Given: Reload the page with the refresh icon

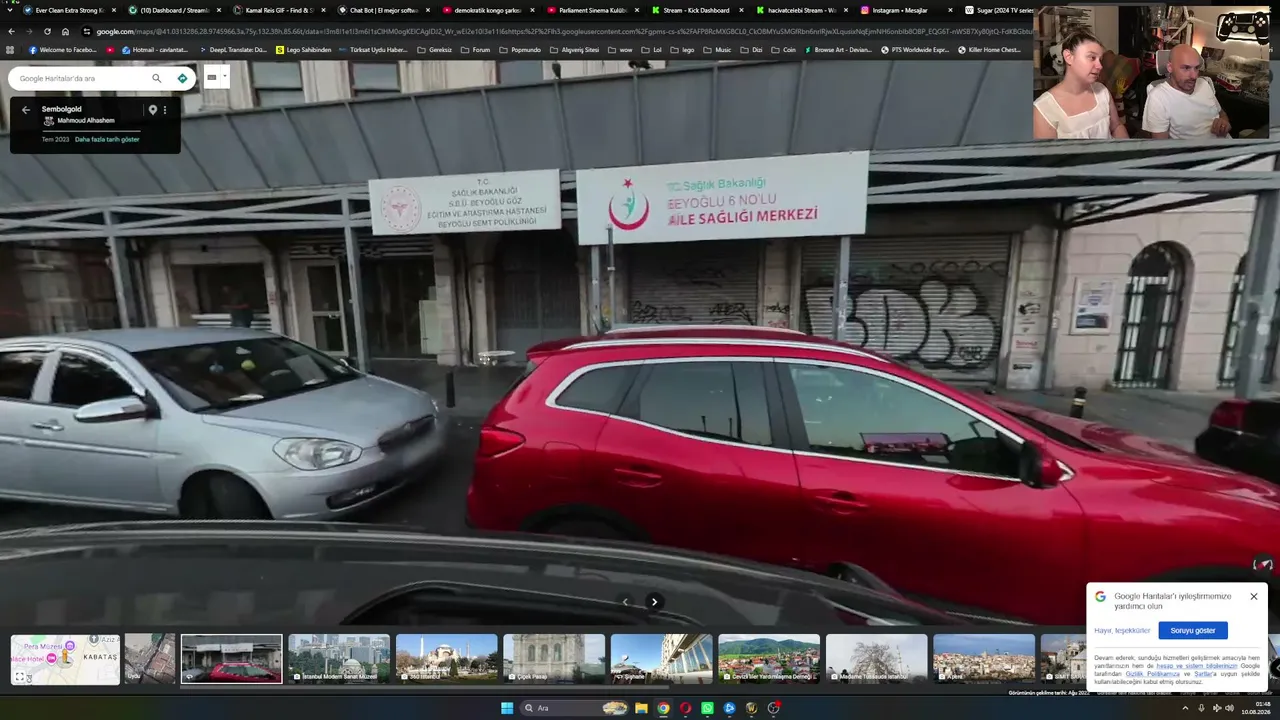Looking at the screenshot, I should (47, 31).
